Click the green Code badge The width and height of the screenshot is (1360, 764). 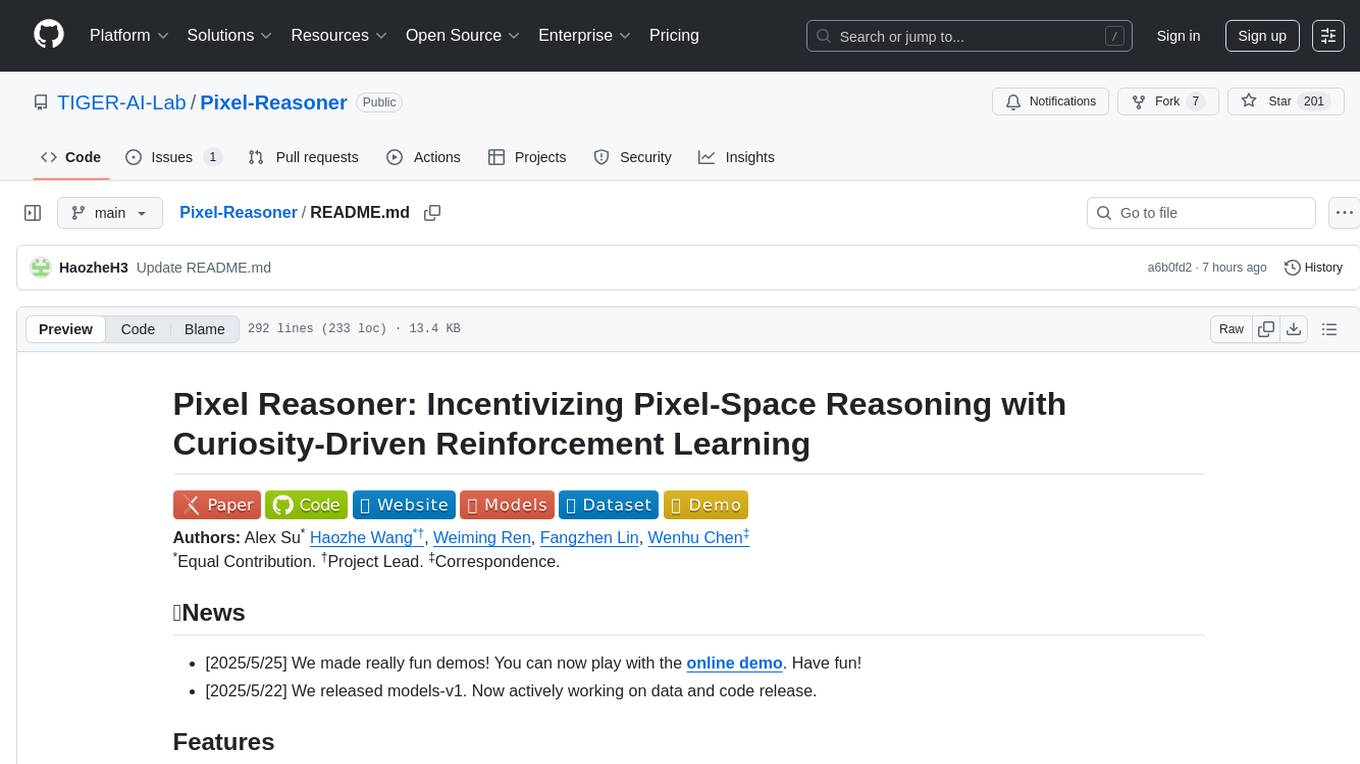pyautogui.click(x=306, y=505)
